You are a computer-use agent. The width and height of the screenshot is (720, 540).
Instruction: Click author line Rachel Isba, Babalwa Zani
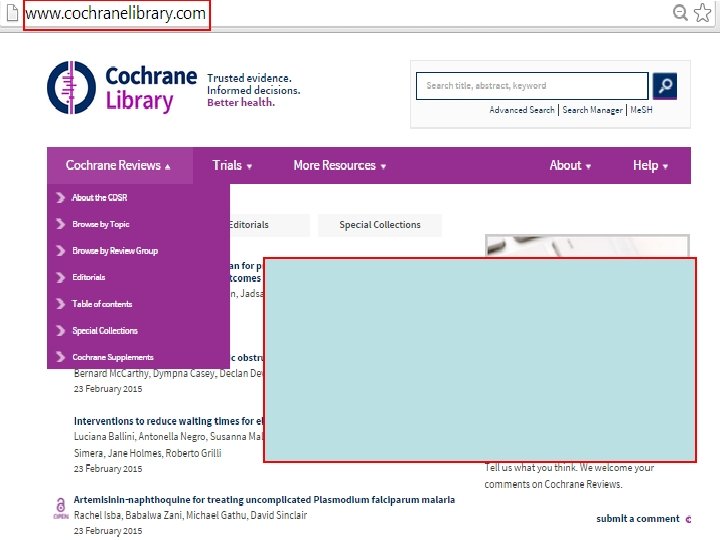click(190, 515)
